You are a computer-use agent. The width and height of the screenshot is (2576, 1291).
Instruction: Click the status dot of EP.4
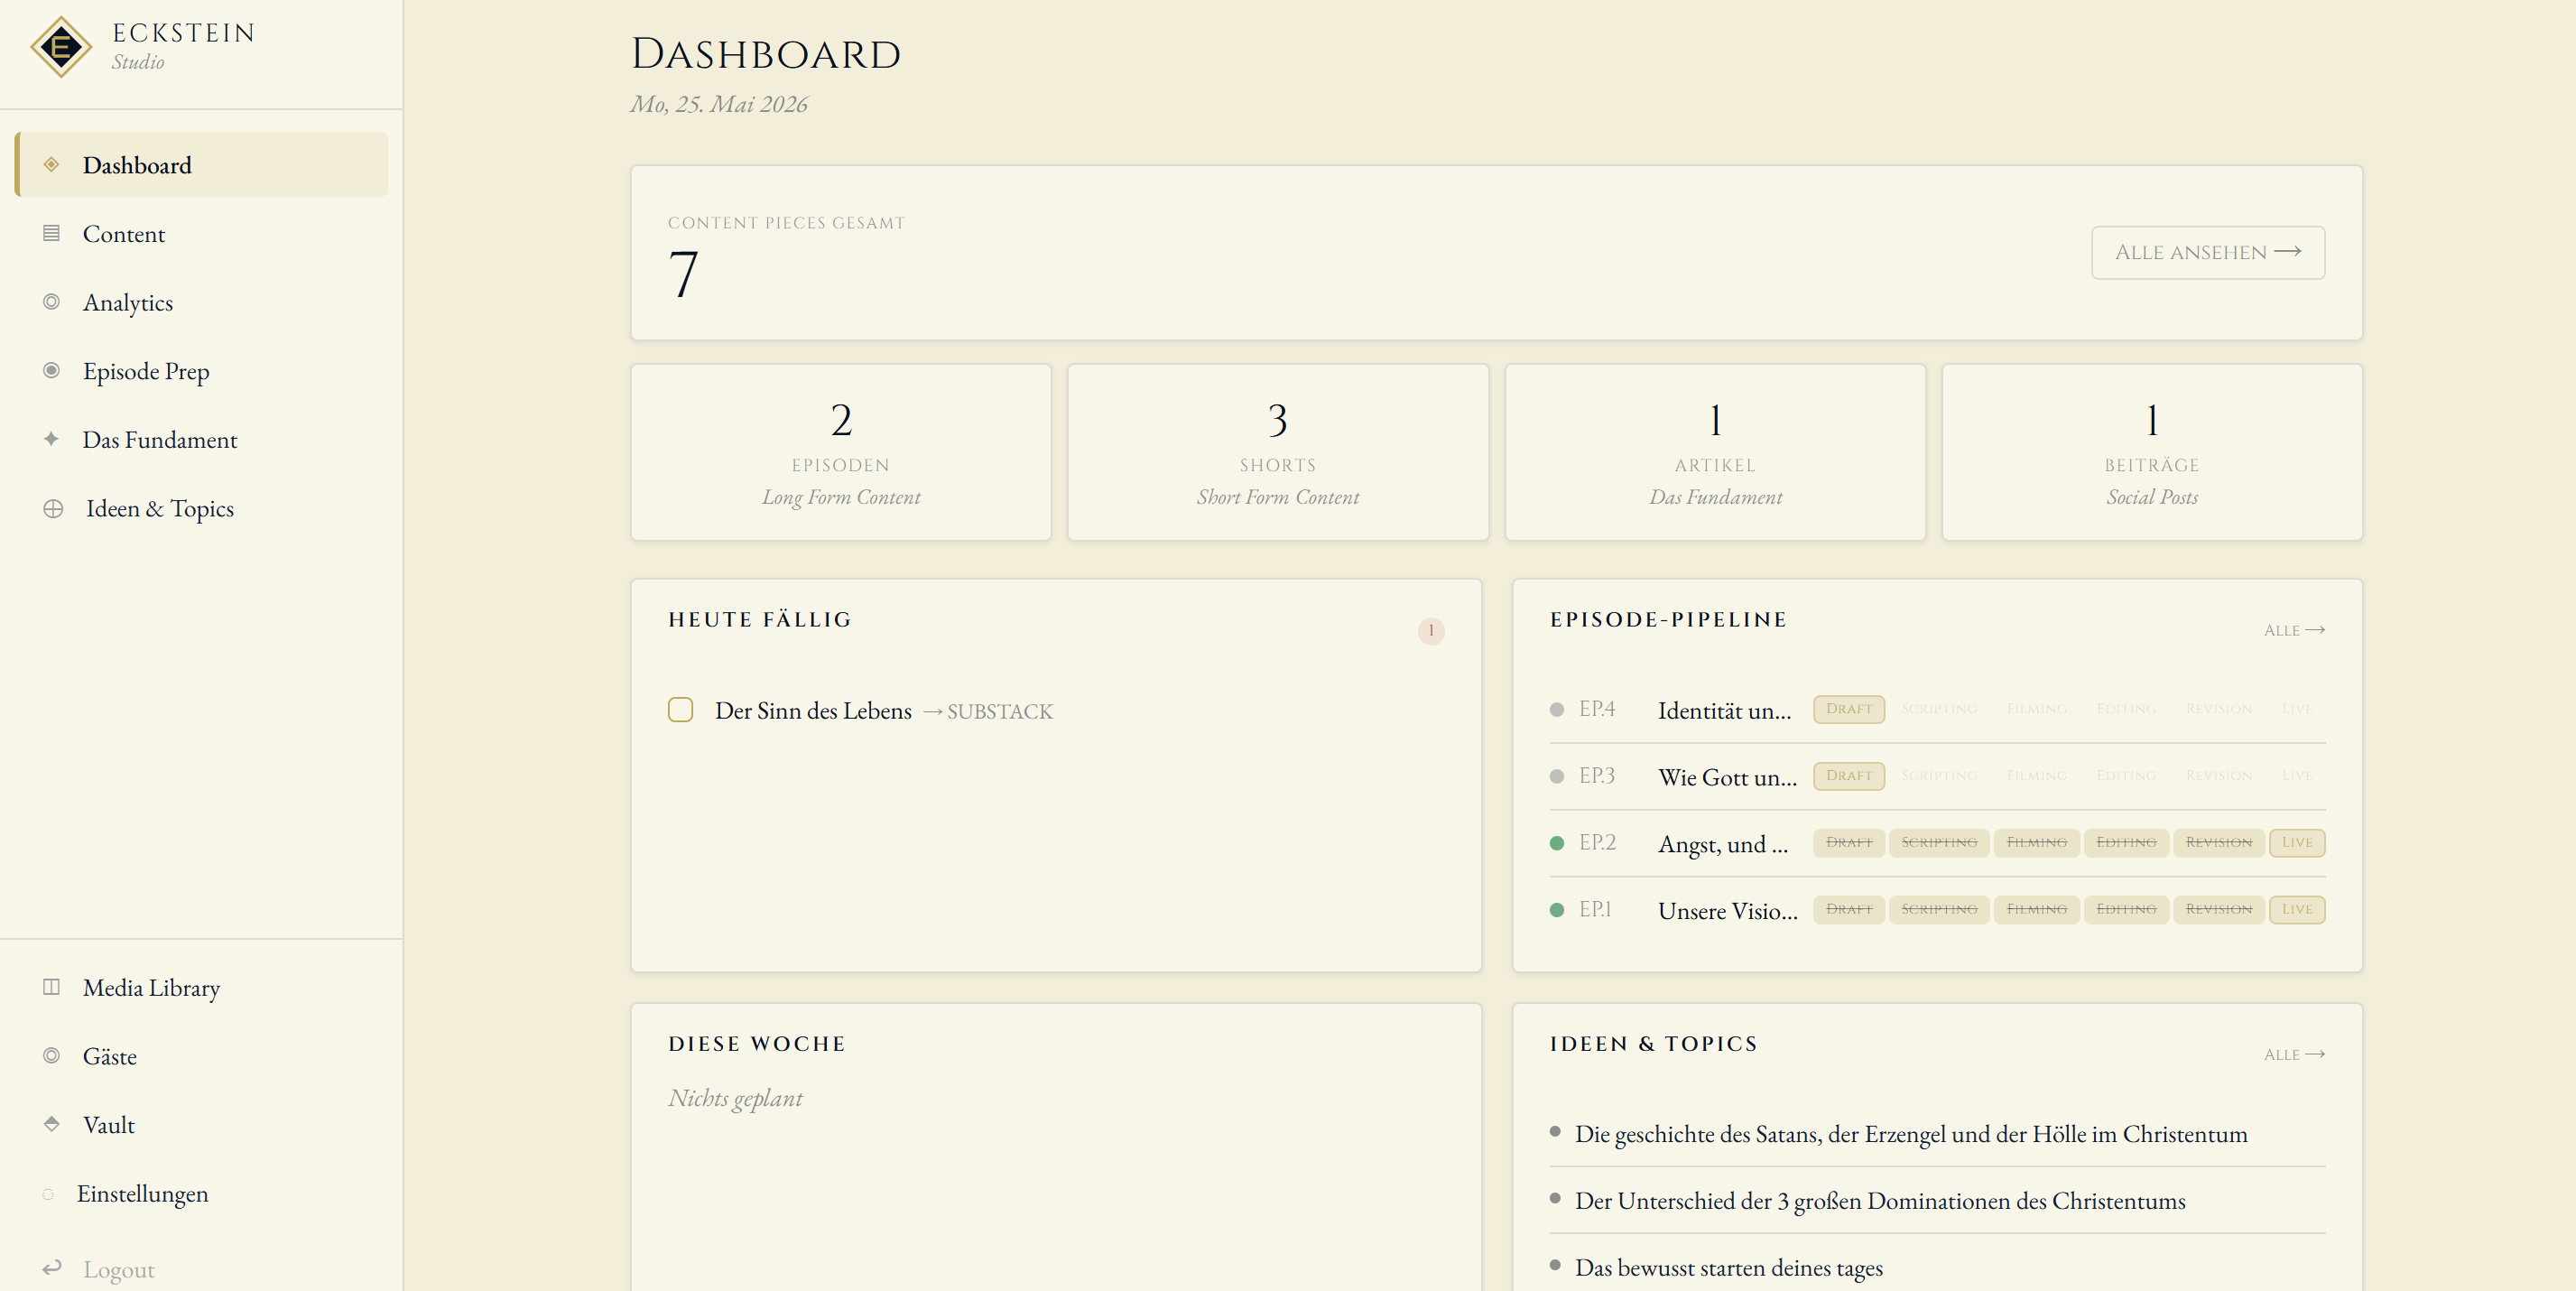[1556, 709]
